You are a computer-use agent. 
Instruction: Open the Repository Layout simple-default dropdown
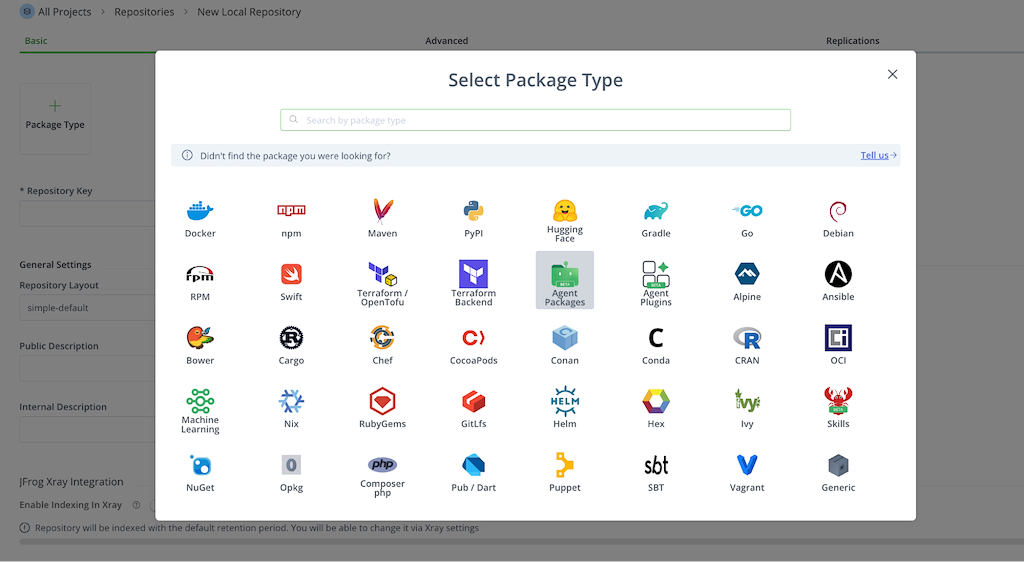pos(88,307)
